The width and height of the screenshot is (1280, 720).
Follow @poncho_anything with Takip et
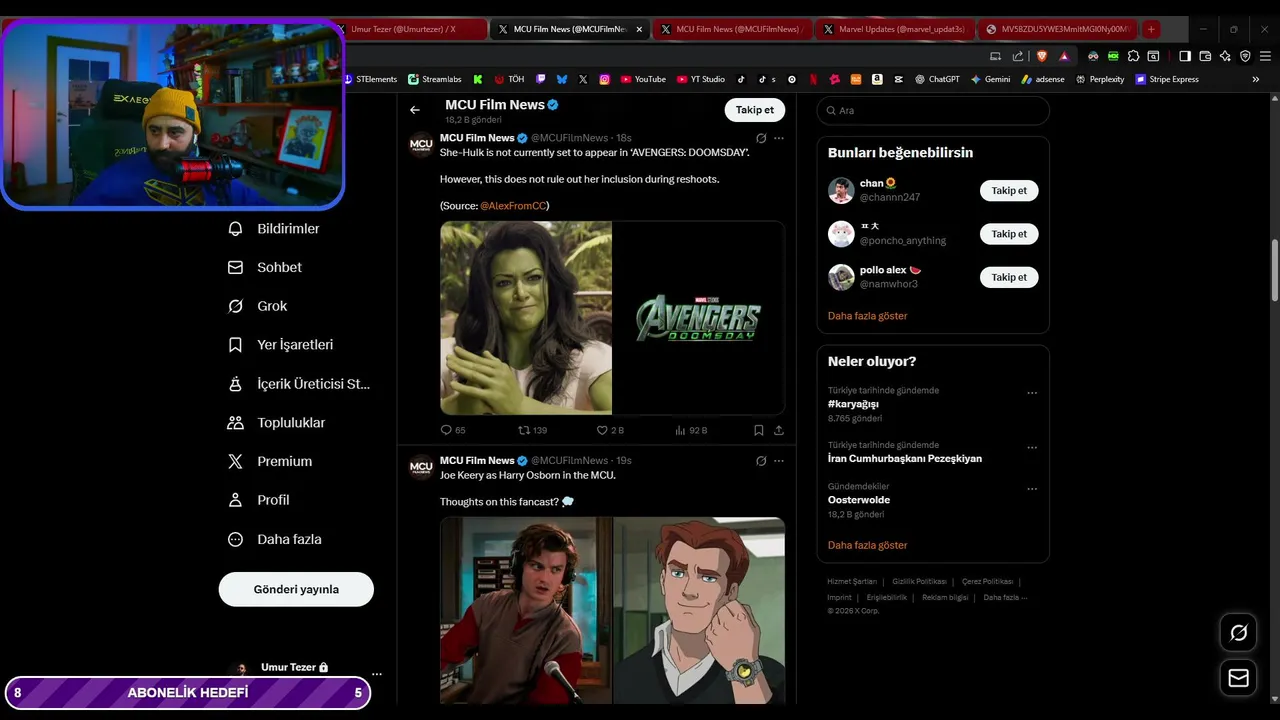[x=1009, y=234]
